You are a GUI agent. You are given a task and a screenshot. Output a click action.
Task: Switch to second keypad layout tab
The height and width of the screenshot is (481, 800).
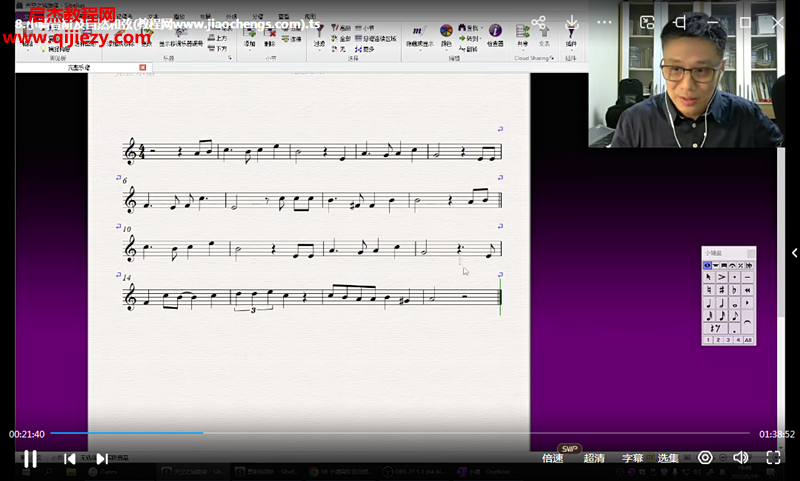716,265
